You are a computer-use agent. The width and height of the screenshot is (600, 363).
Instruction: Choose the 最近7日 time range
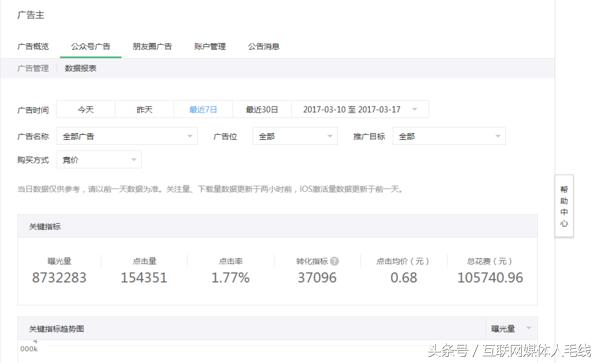point(203,109)
